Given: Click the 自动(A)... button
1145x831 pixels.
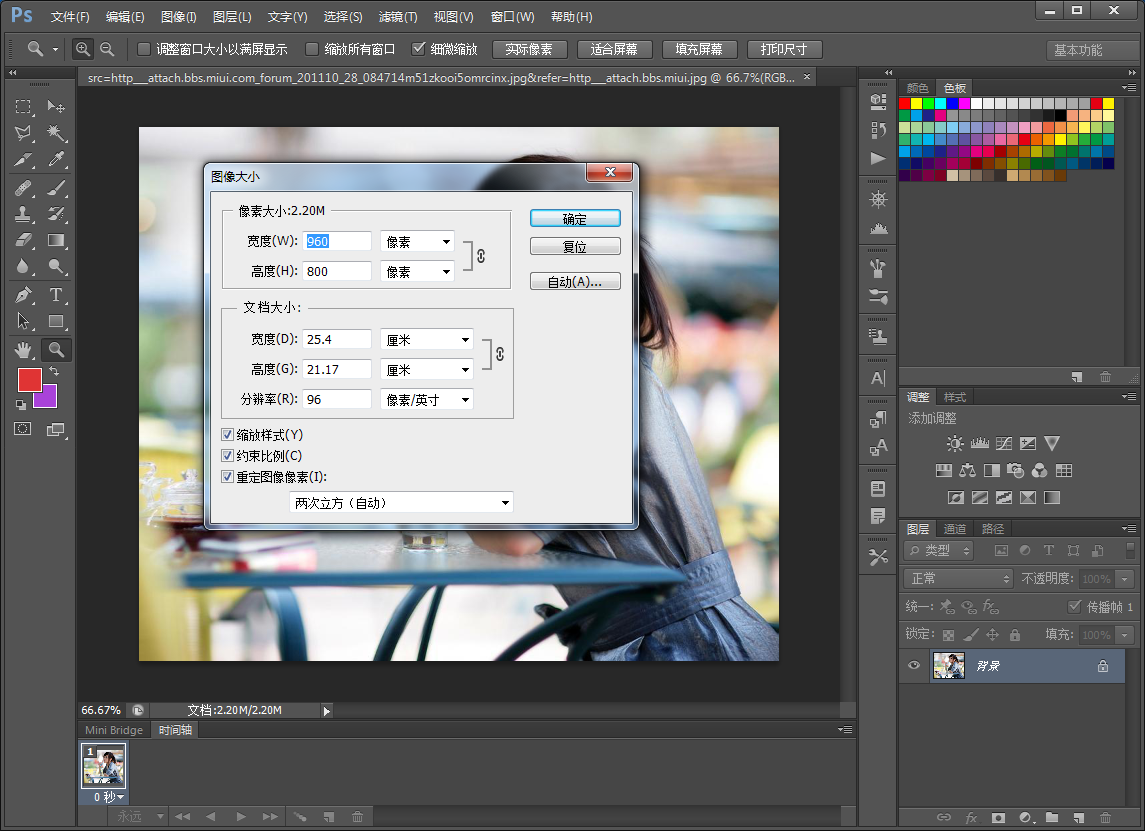Looking at the screenshot, I should tap(575, 282).
